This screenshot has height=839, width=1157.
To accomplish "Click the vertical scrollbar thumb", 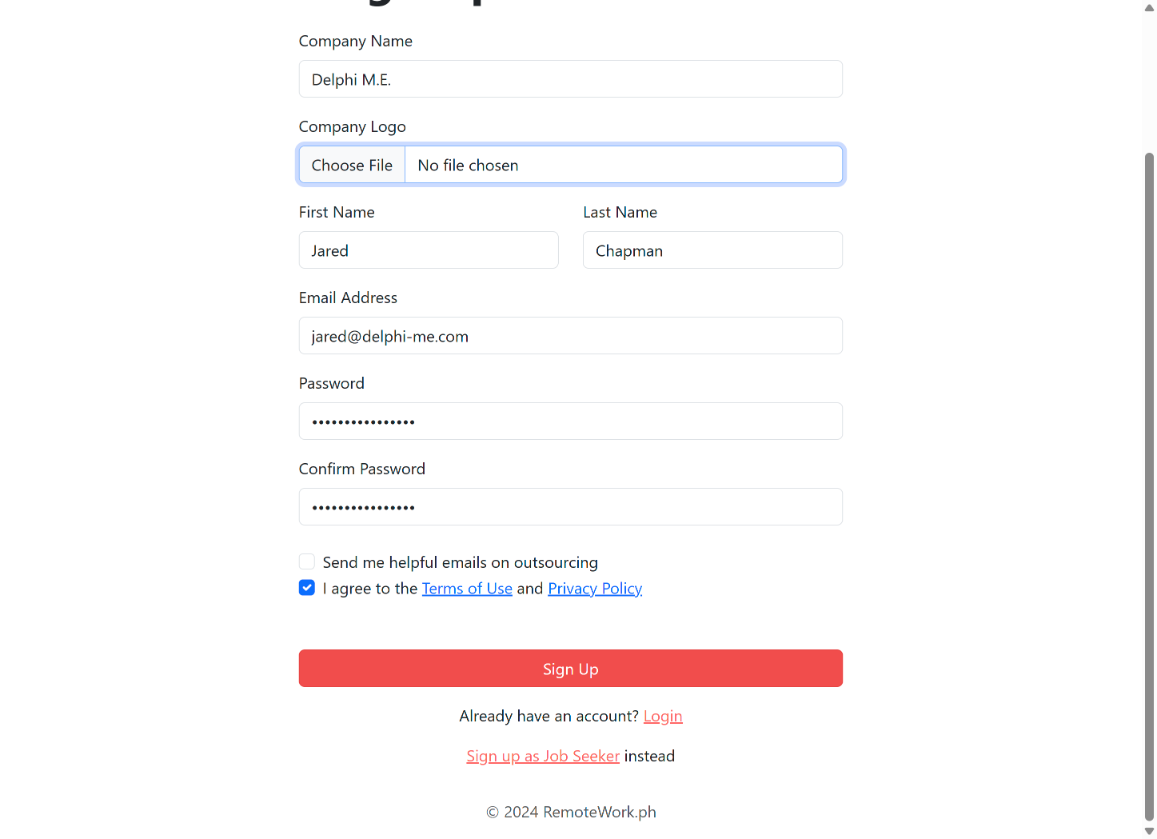I will [1149, 486].
